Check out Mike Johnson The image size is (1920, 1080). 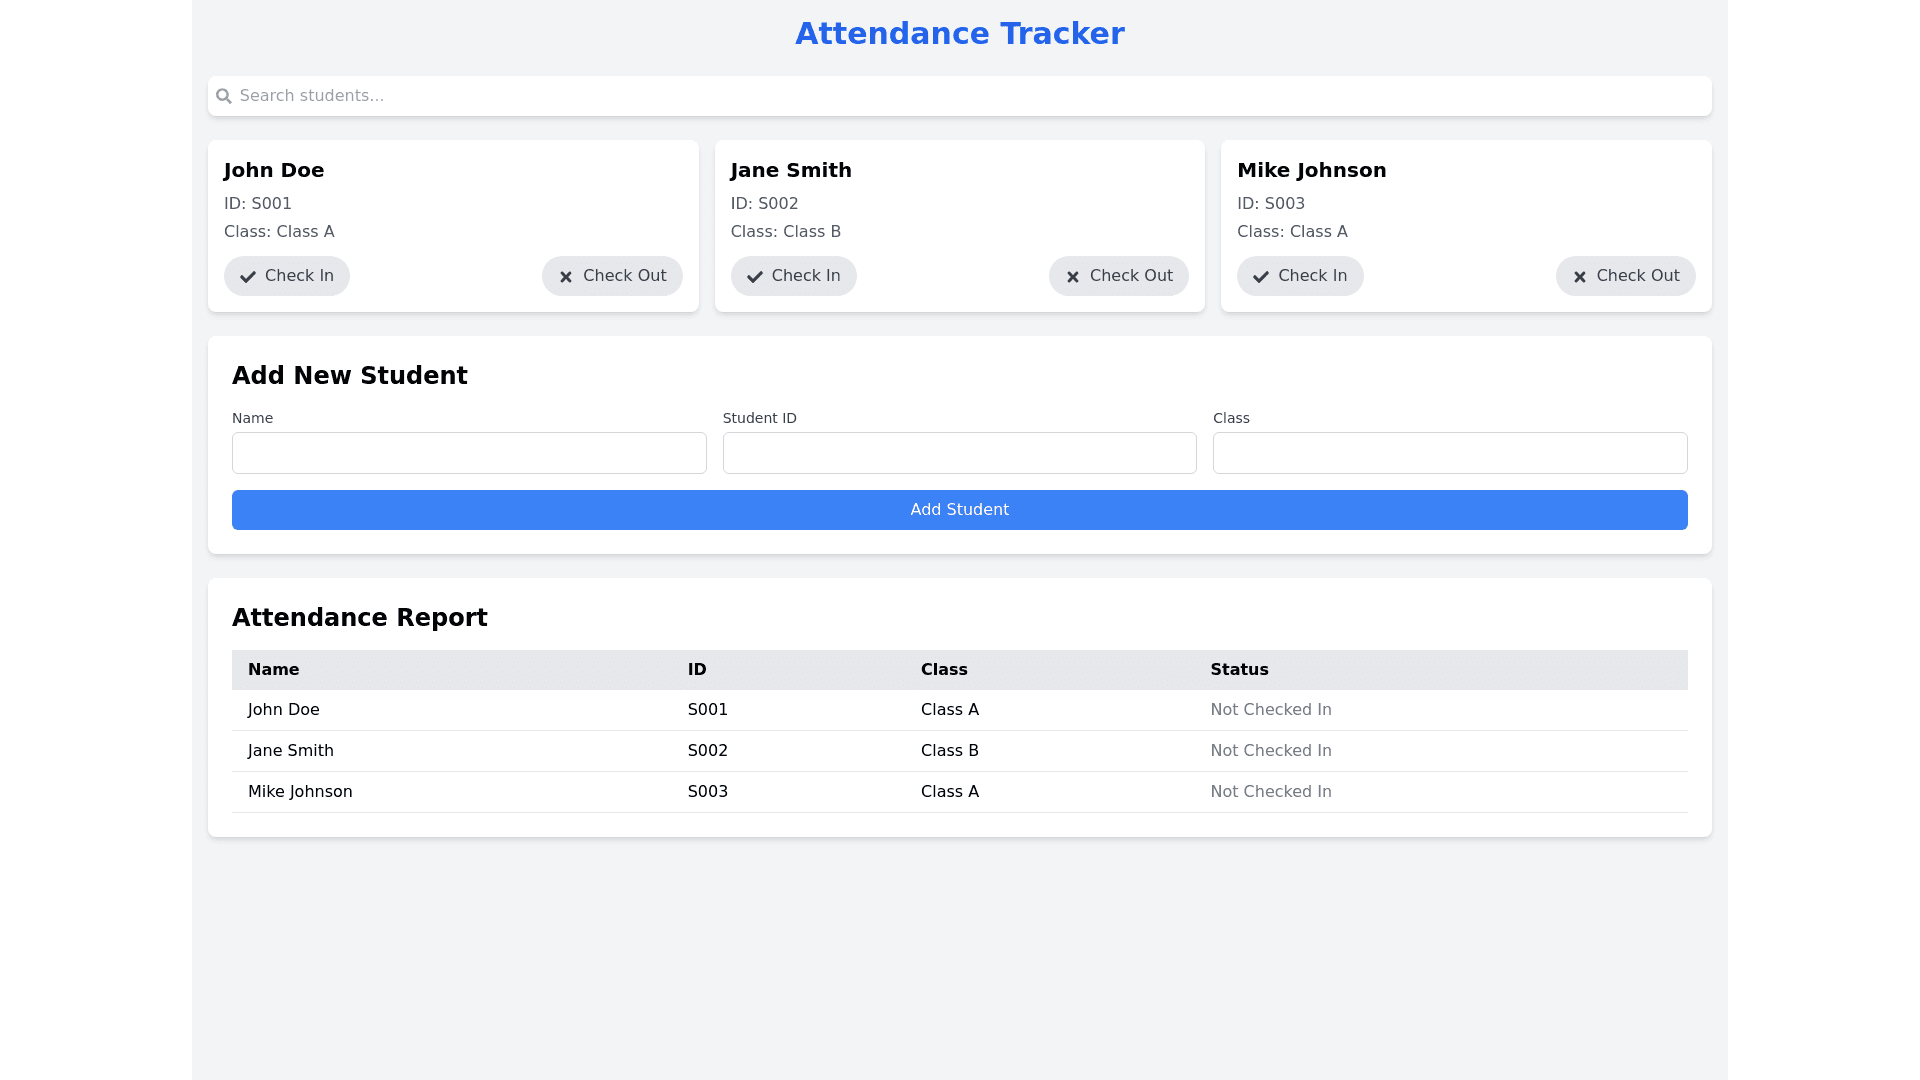click(1625, 276)
